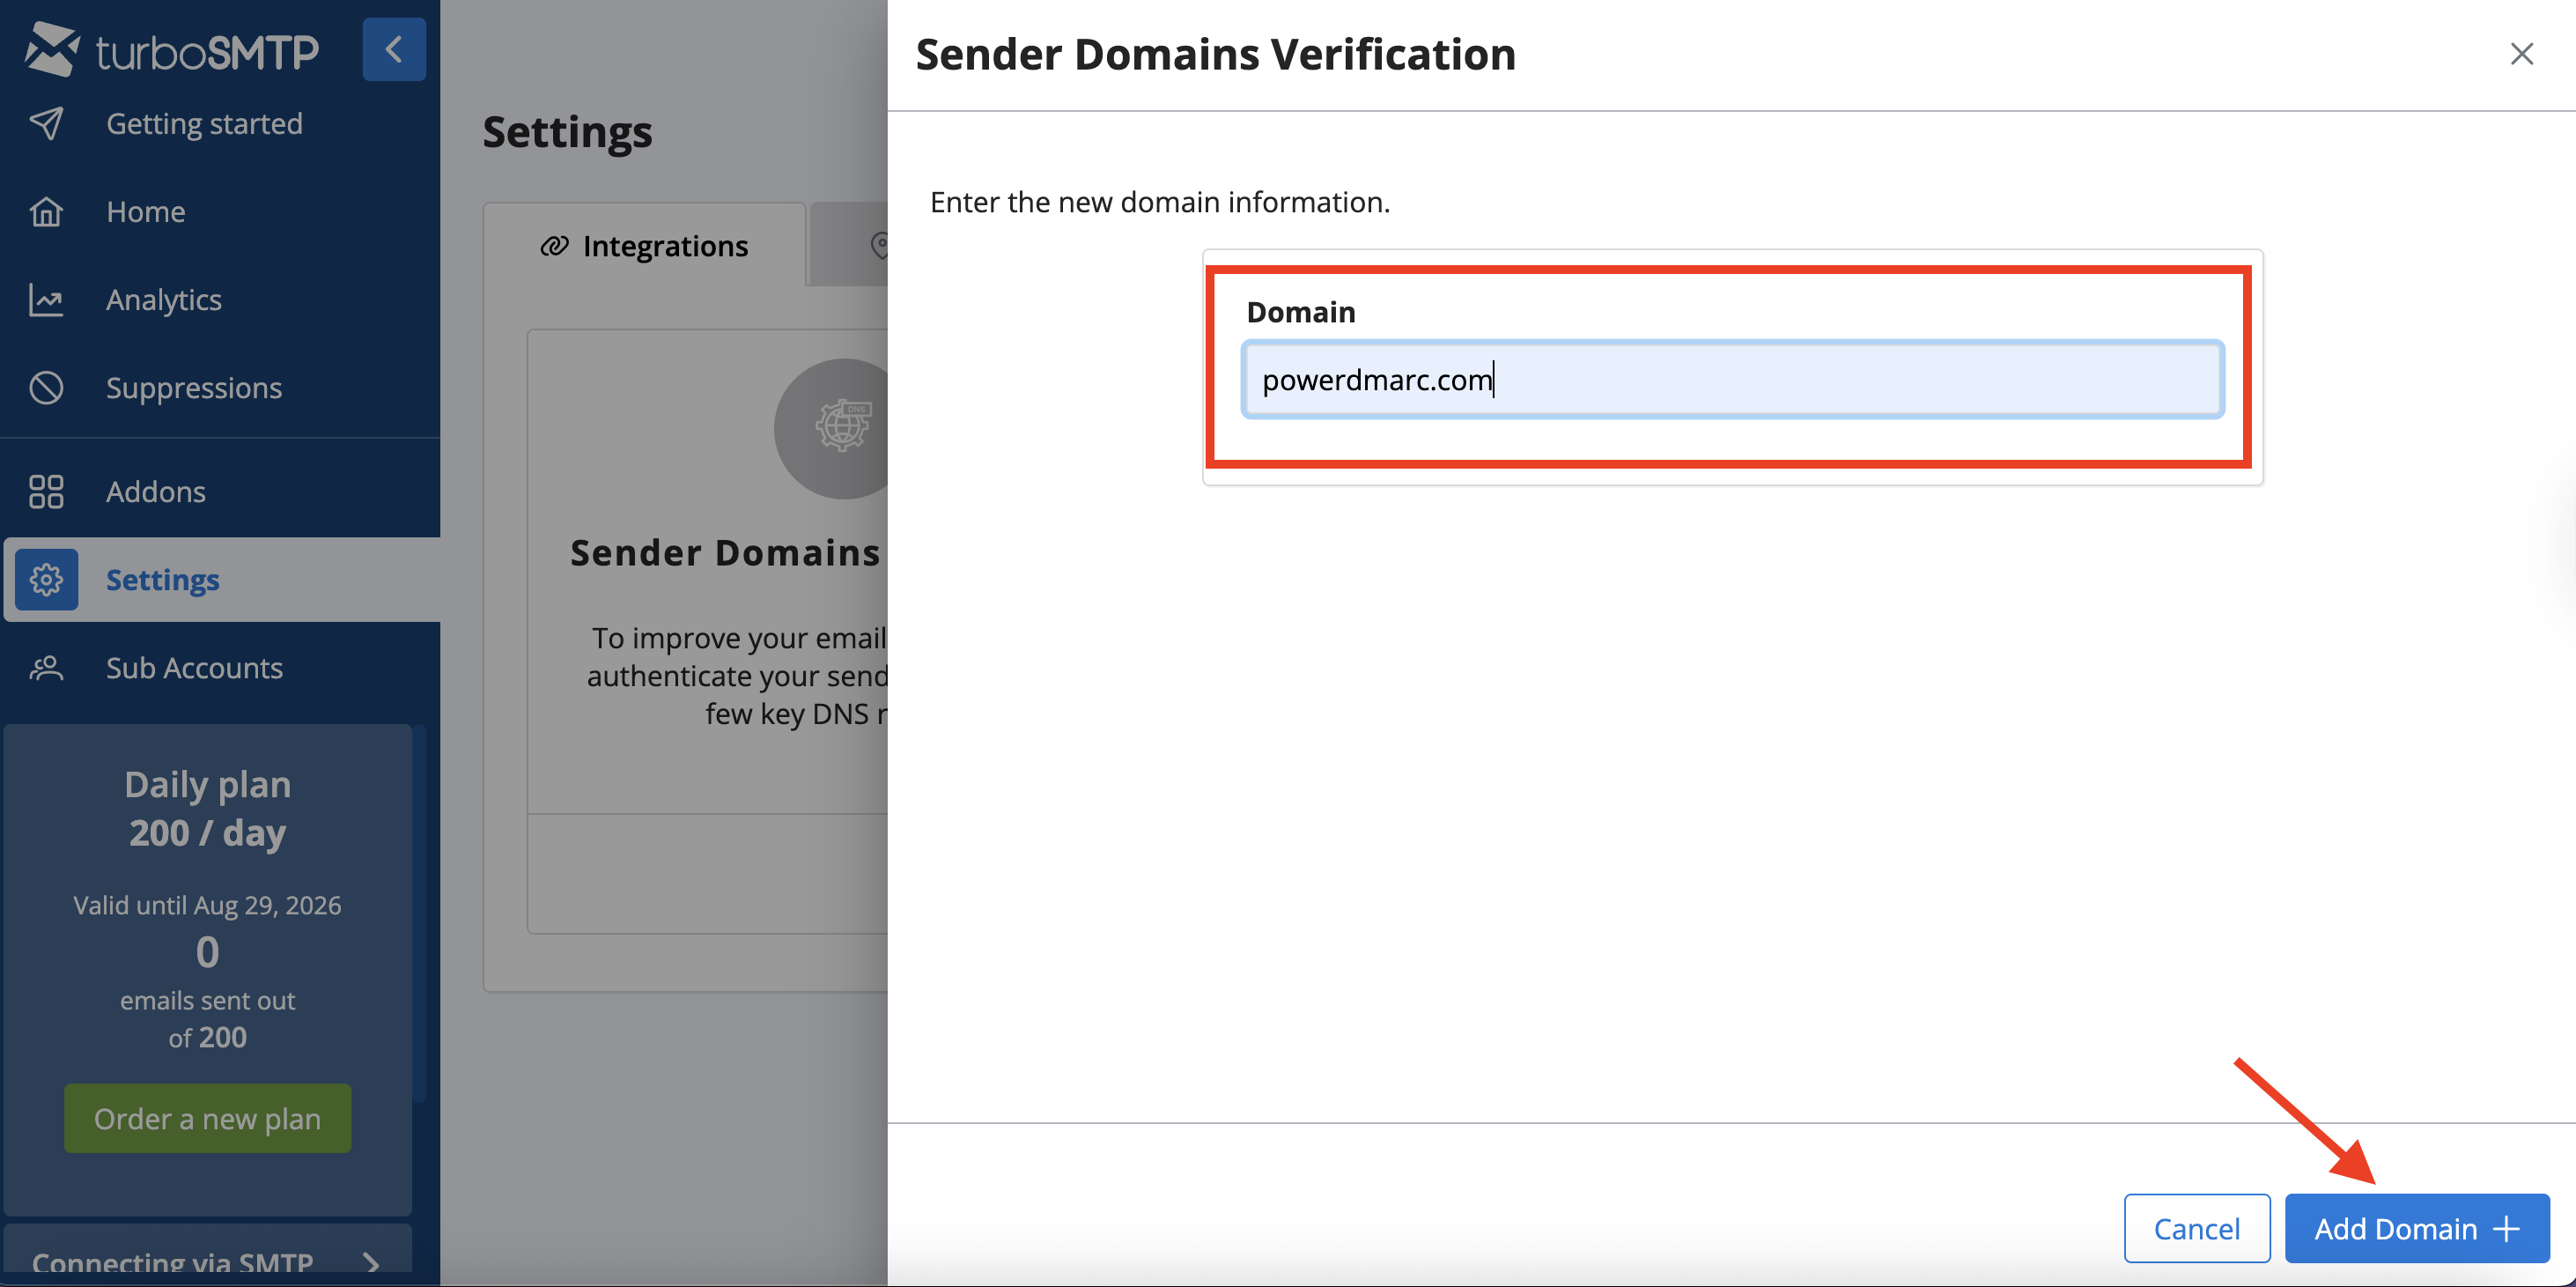Click the Analytics chart icon
The width and height of the screenshot is (2576, 1287).
tap(46, 300)
